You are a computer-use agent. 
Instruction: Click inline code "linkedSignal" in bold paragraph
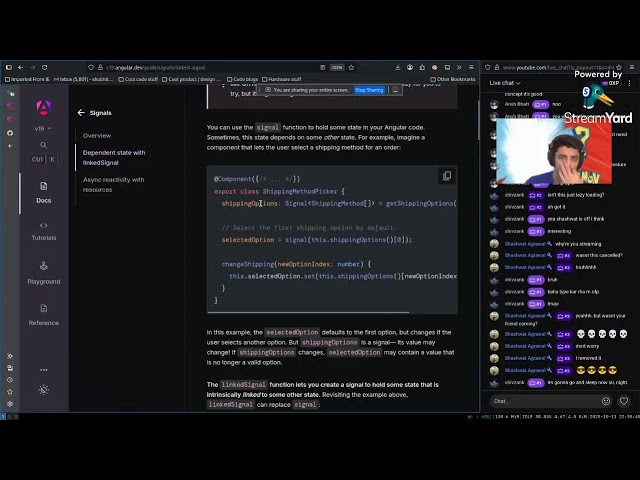(243, 384)
